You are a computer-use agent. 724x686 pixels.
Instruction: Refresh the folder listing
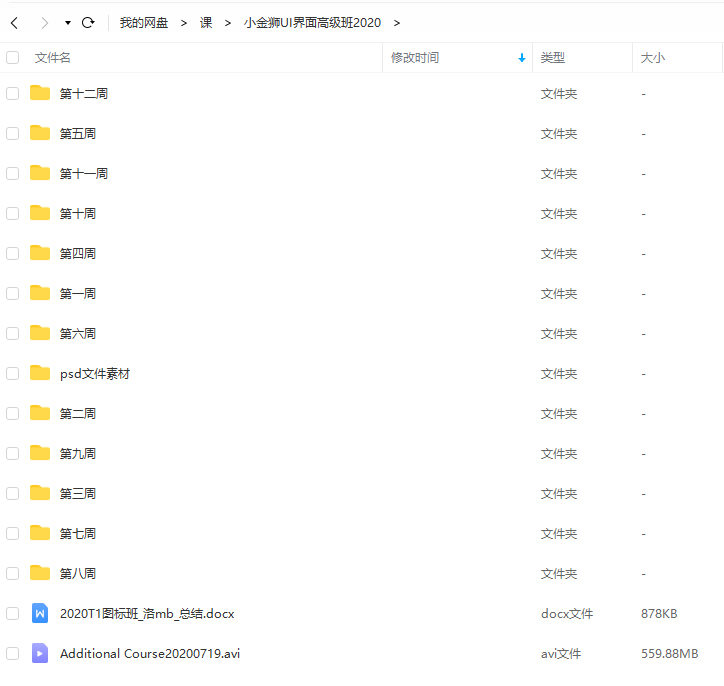(88, 22)
